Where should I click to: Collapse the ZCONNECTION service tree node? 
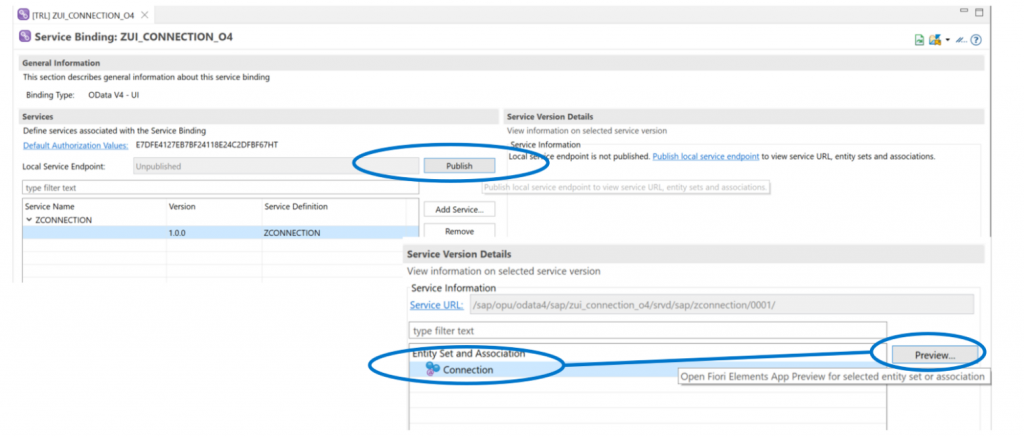coord(29,220)
